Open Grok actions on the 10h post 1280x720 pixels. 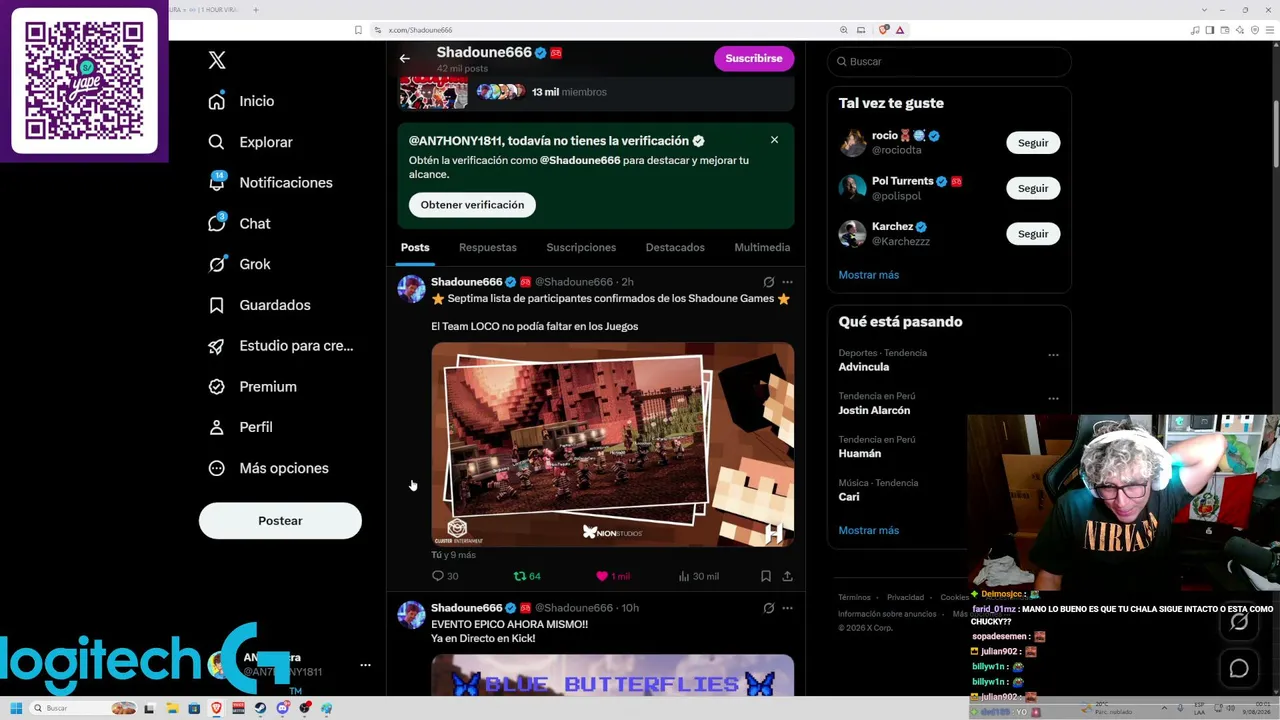coord(768,608)
